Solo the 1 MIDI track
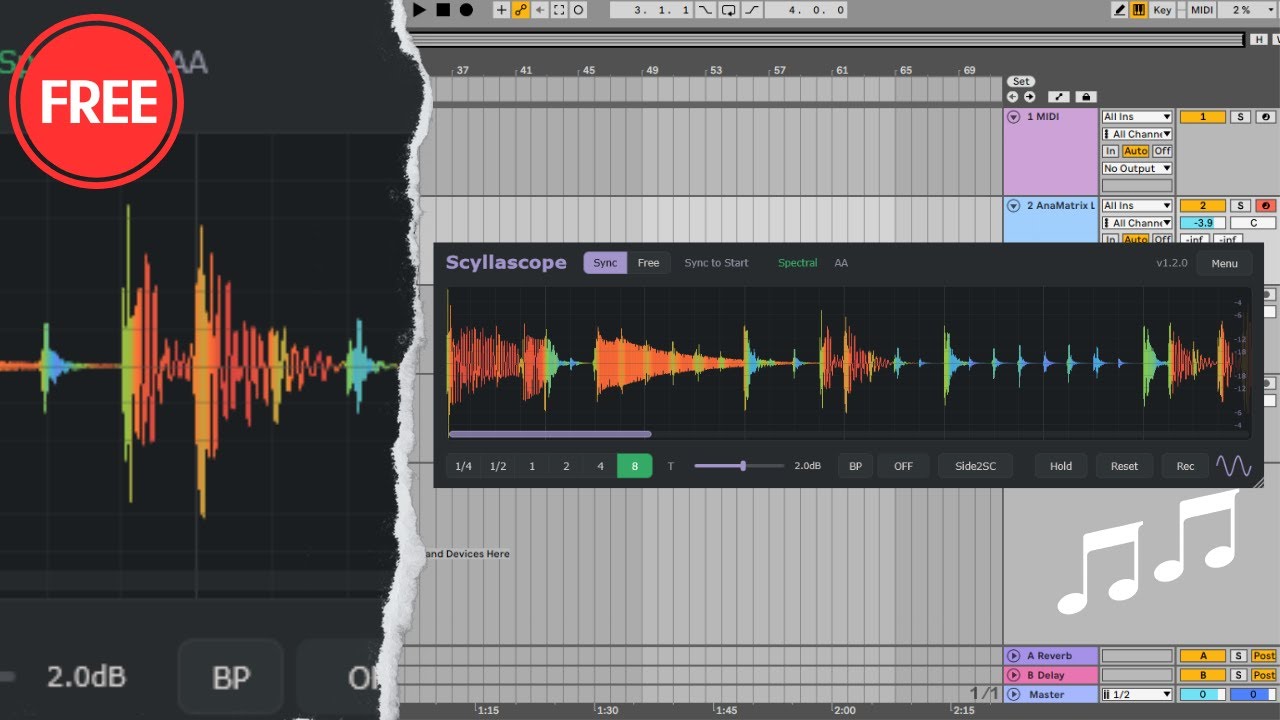This screenshot has height=720, width=1280. (1240, 117)
